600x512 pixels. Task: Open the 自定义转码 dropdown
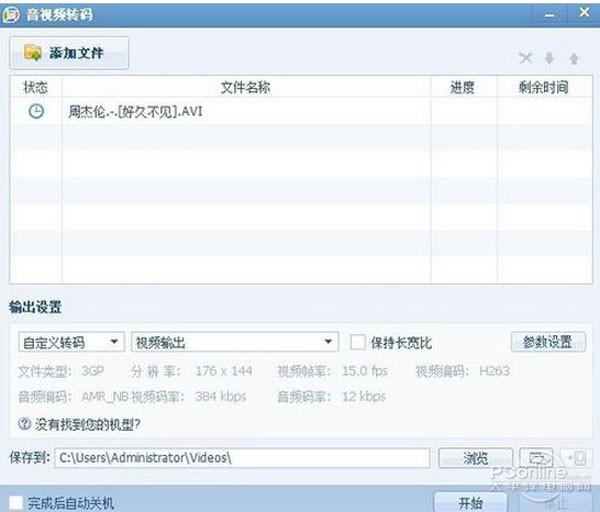[71, 342]
